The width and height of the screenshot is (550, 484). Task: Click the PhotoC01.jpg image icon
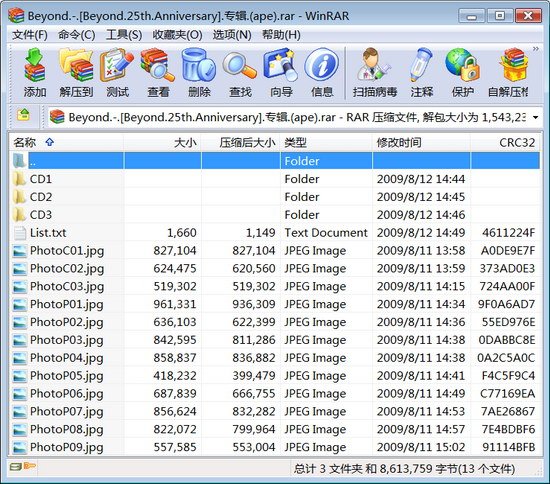(19, 250)
